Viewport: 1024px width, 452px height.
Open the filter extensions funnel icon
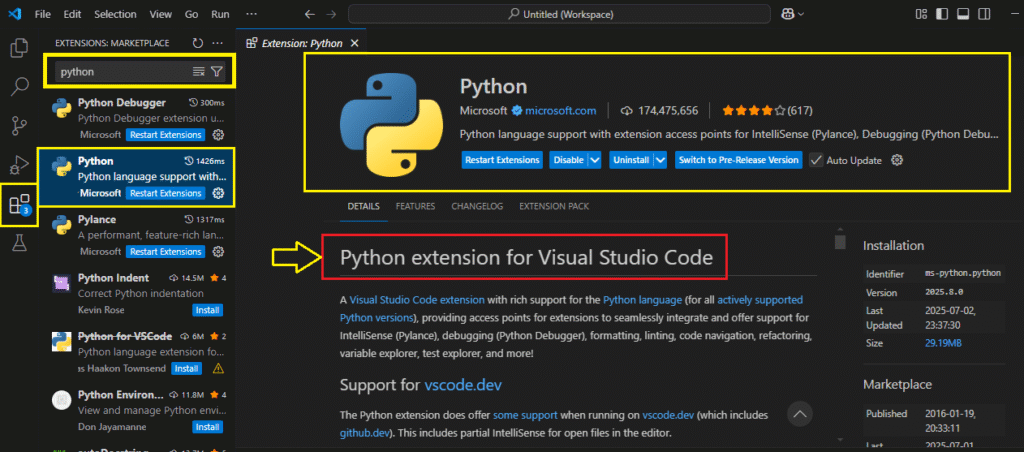(217, 72)
